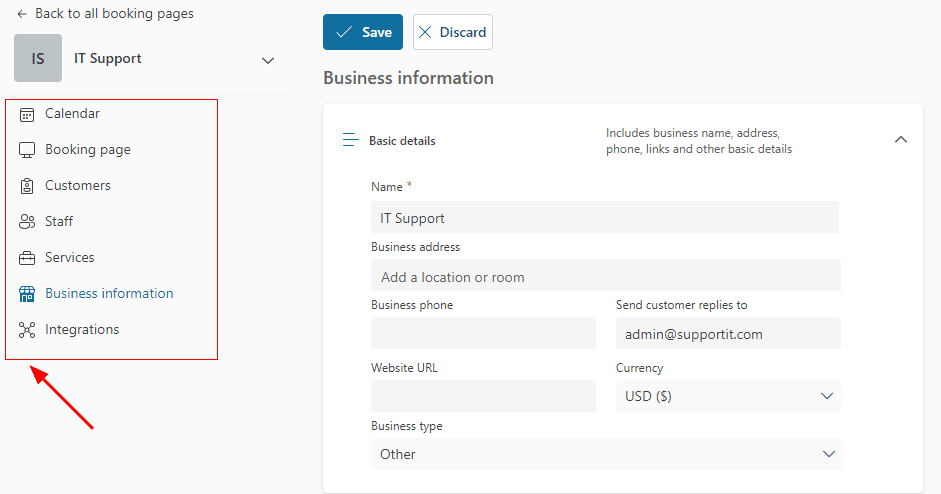941x494 pixels.
Task: Click the Website URL field
Action: (x=483, y=396)
